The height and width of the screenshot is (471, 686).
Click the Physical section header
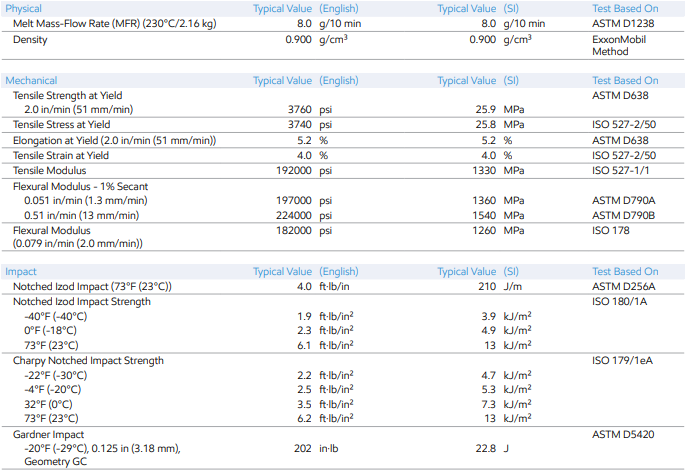tap(24, 8)
